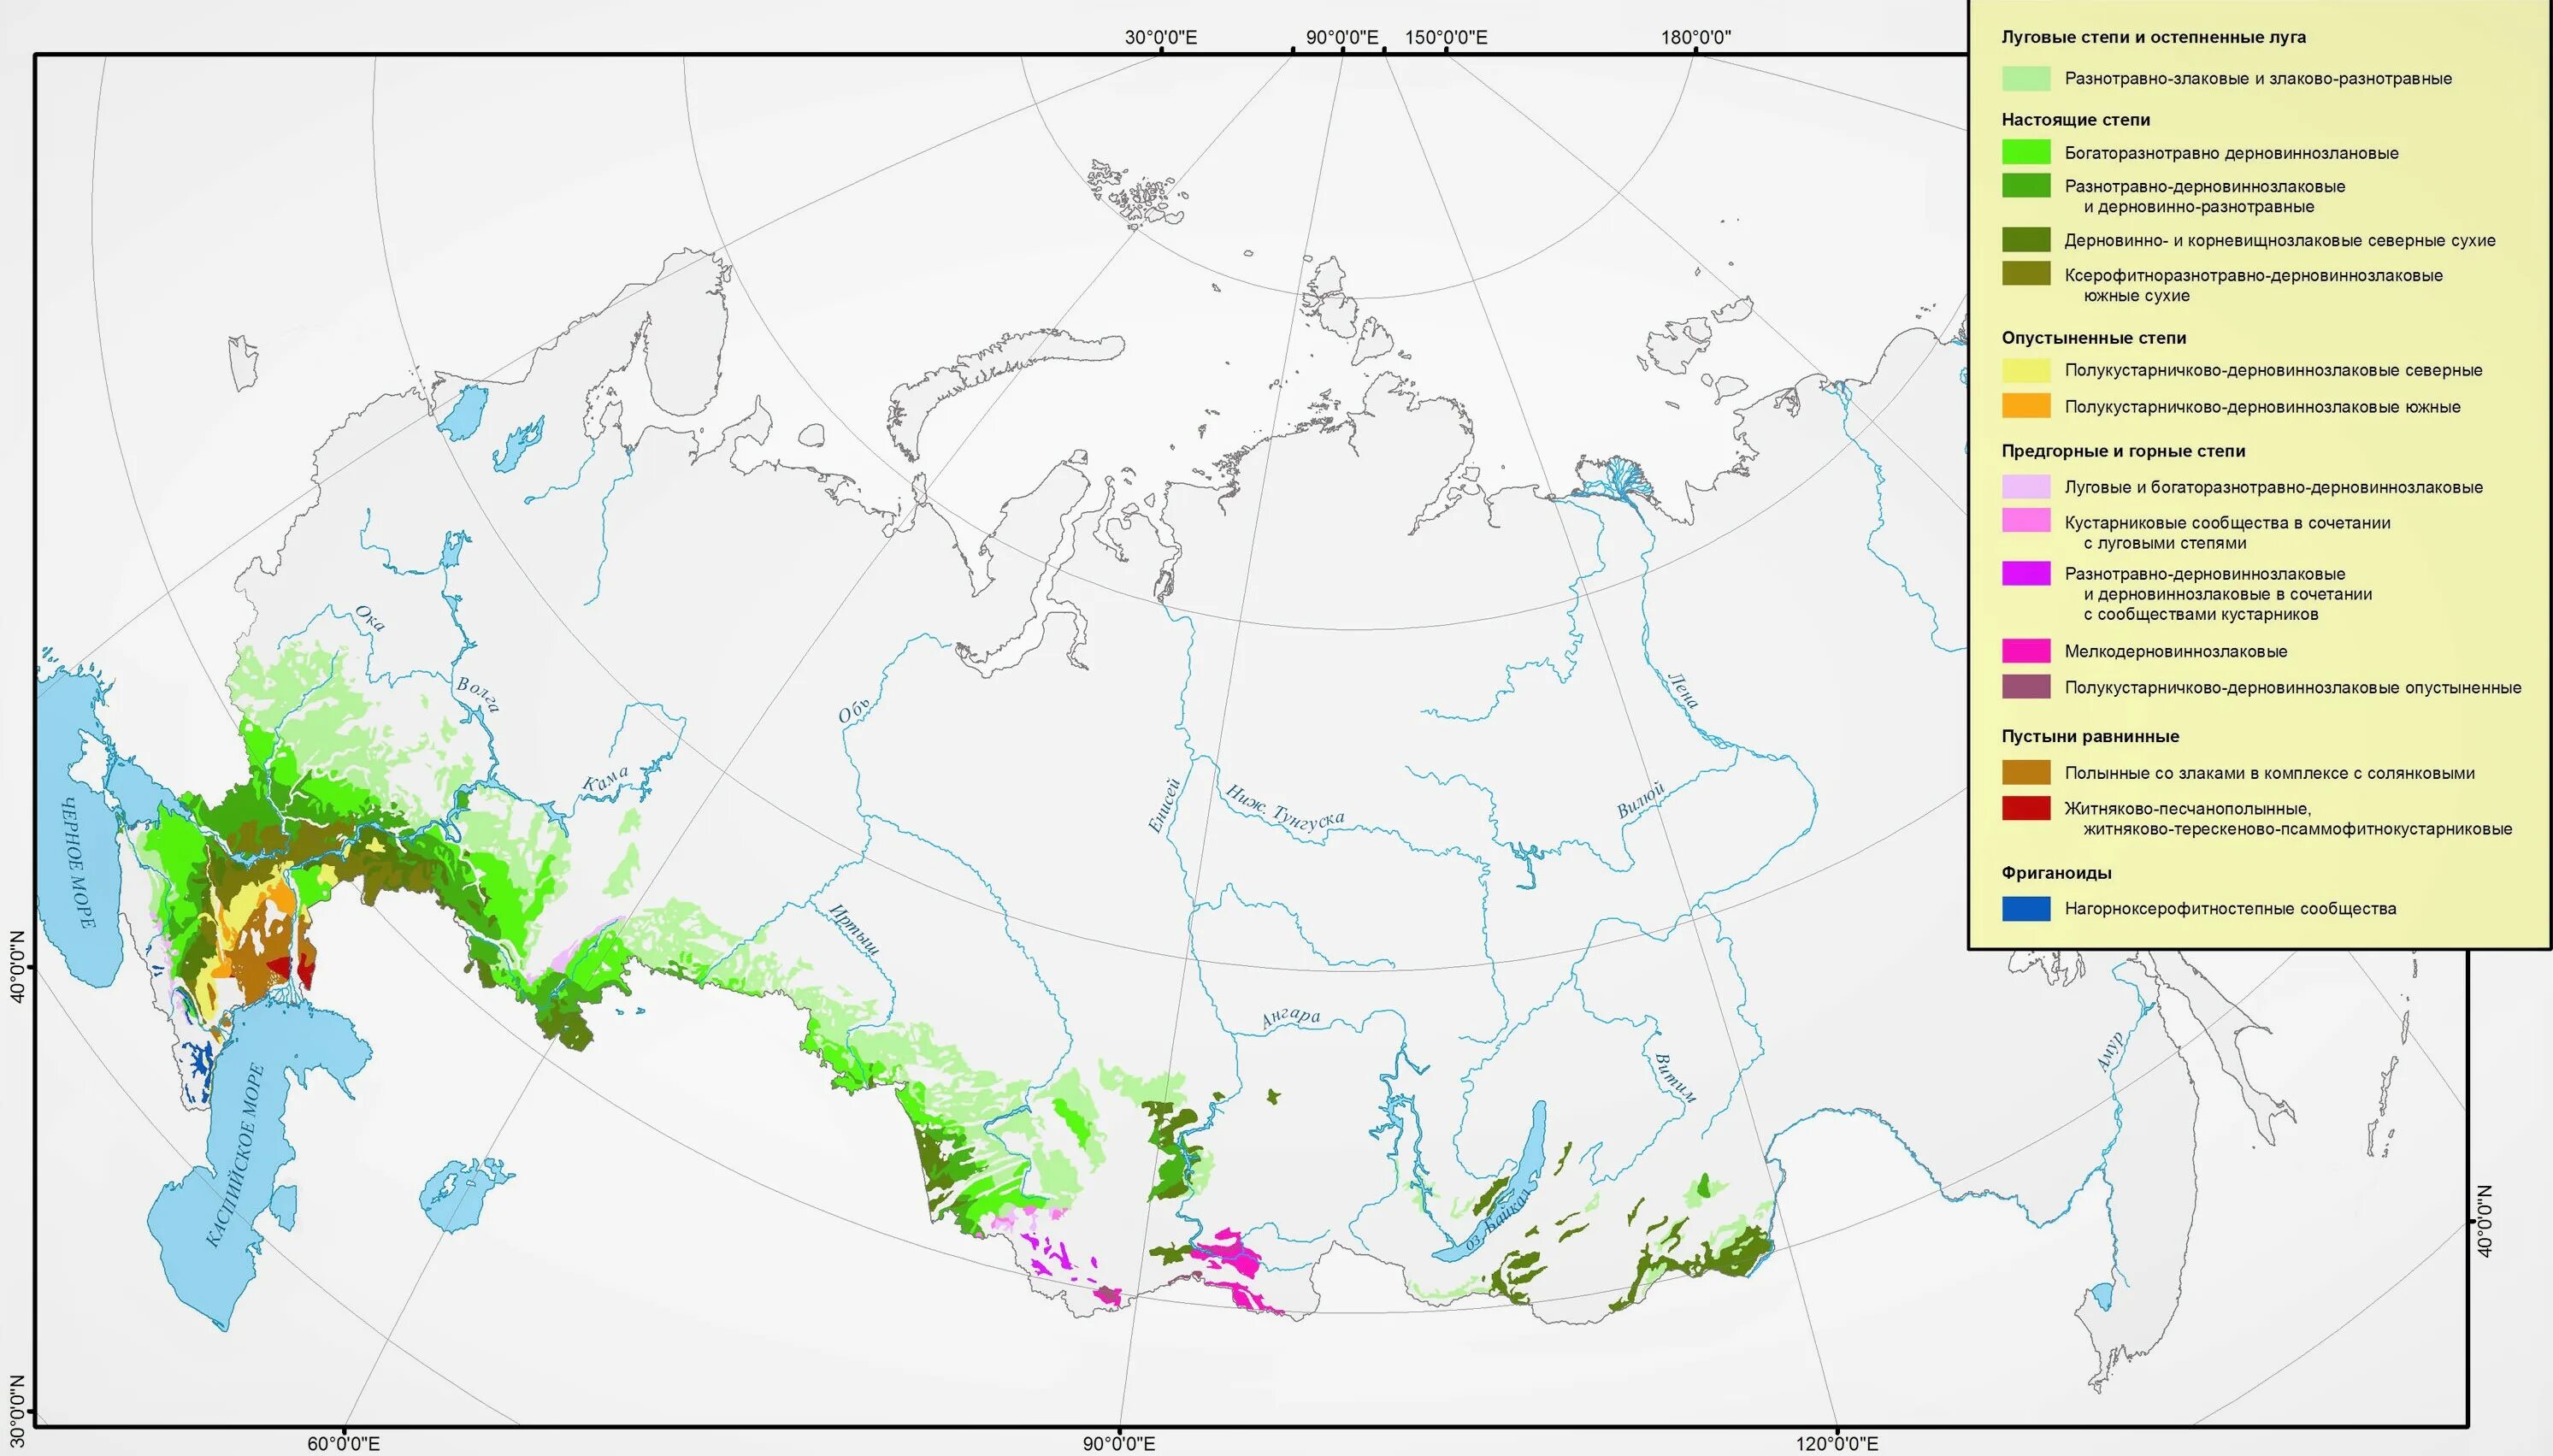
Task: Click the heading 'Луговые степи и остепненные луга'
Action: [x=2153, y=37]
